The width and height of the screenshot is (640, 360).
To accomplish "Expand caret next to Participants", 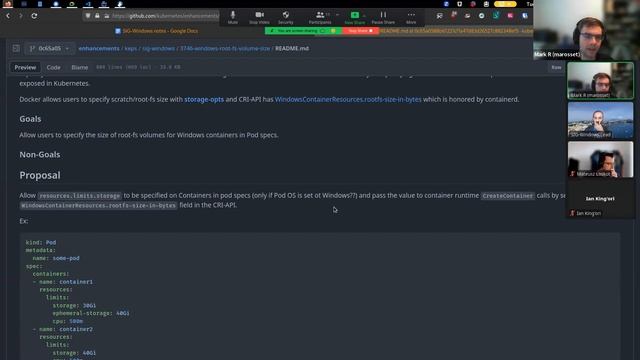I will pyautogui.click(x=337, y=15).
